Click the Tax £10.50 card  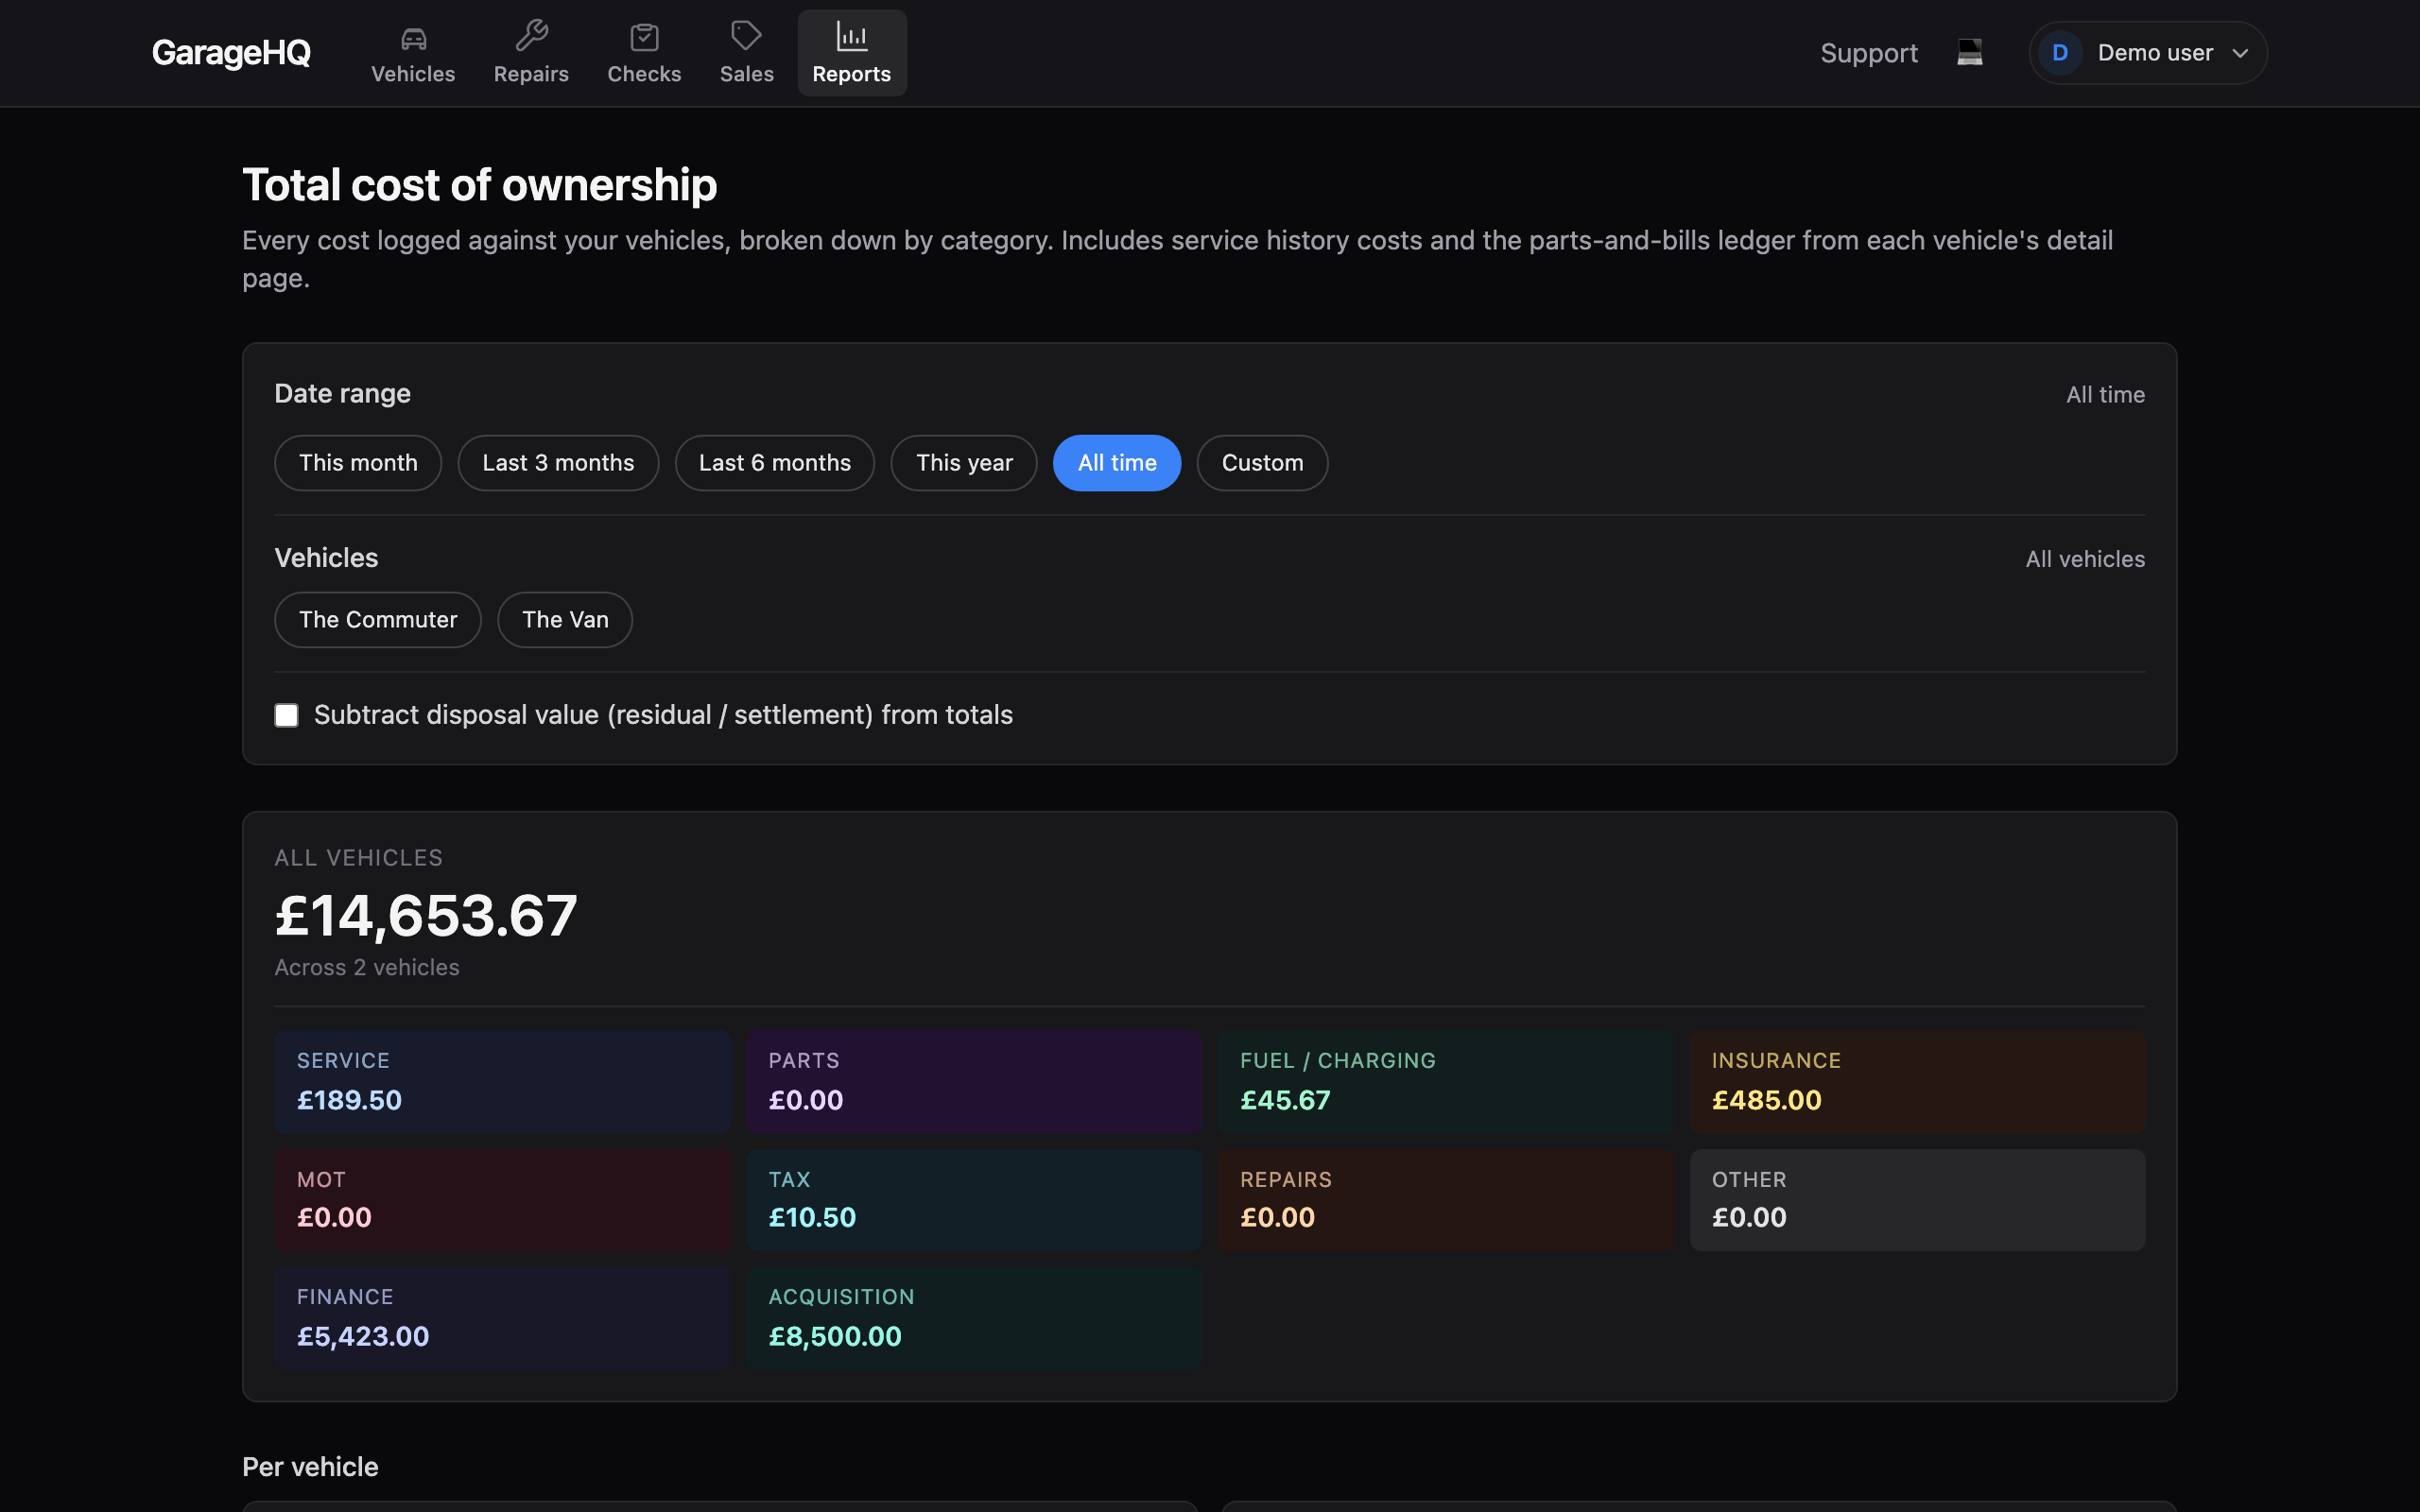974,1200
